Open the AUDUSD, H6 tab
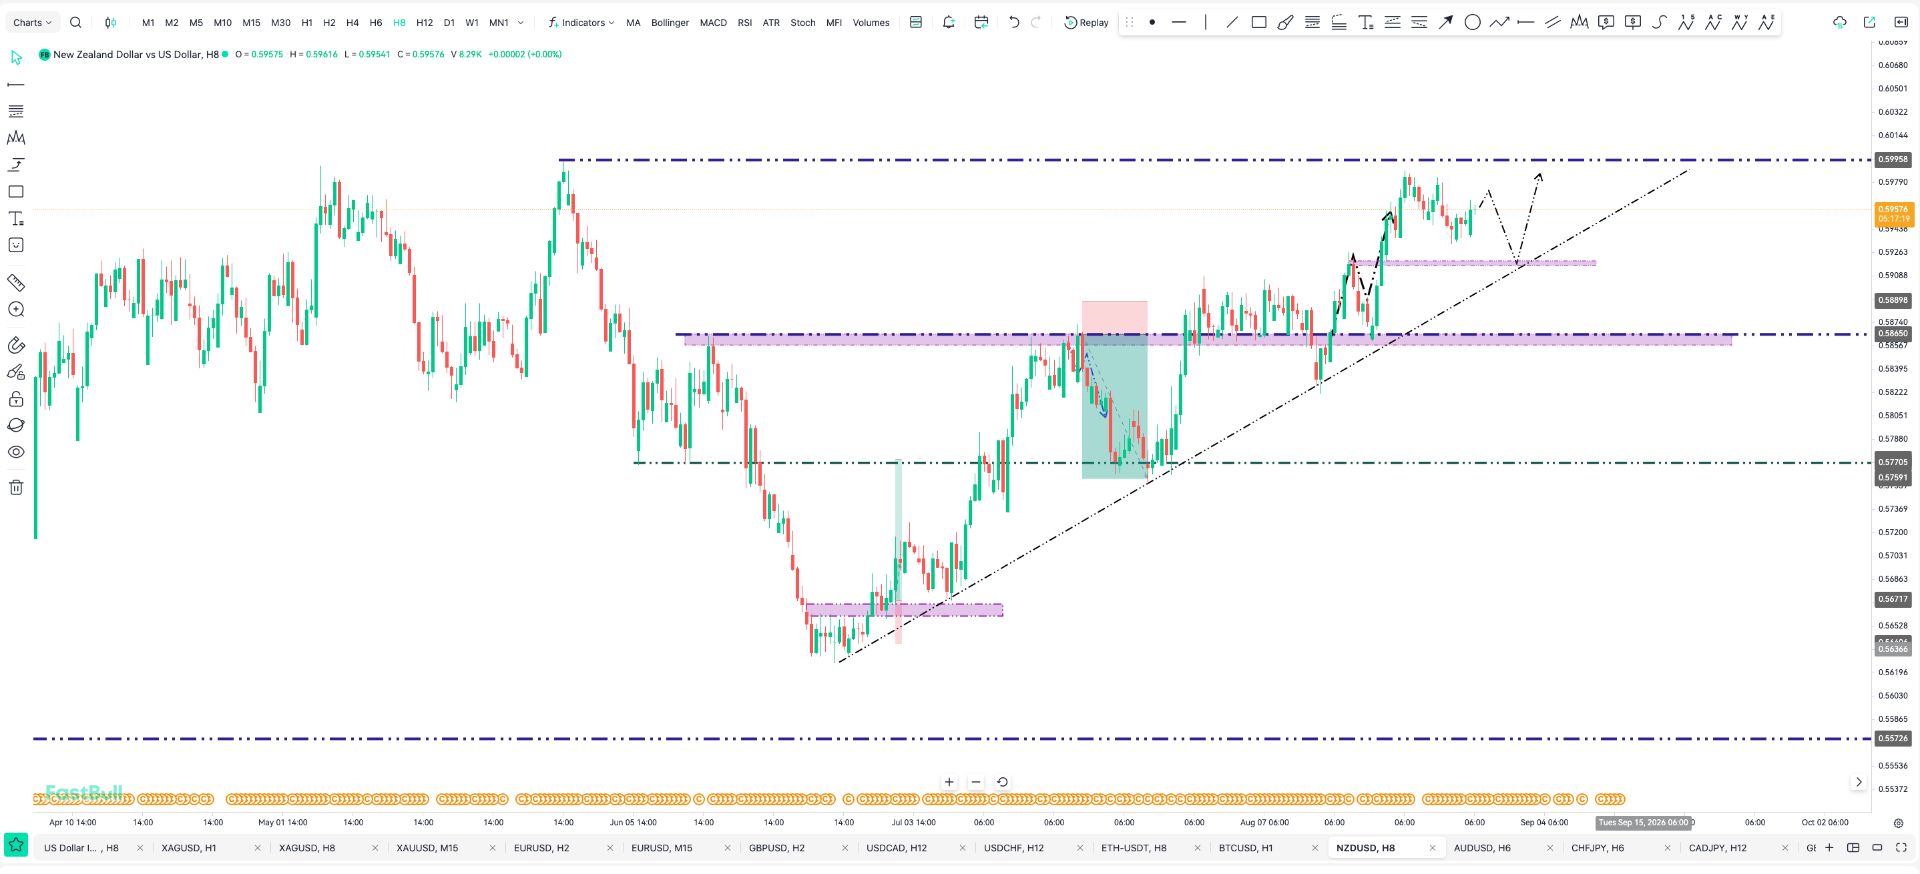 point(1482,848)
